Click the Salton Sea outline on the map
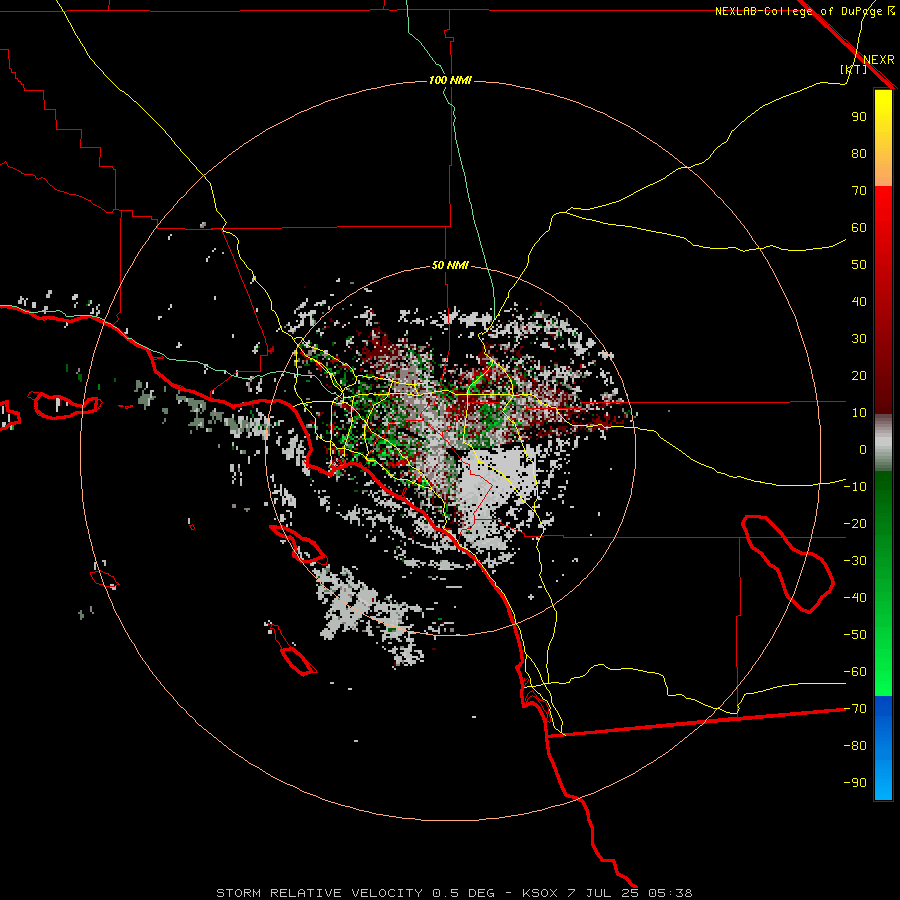 788,564
